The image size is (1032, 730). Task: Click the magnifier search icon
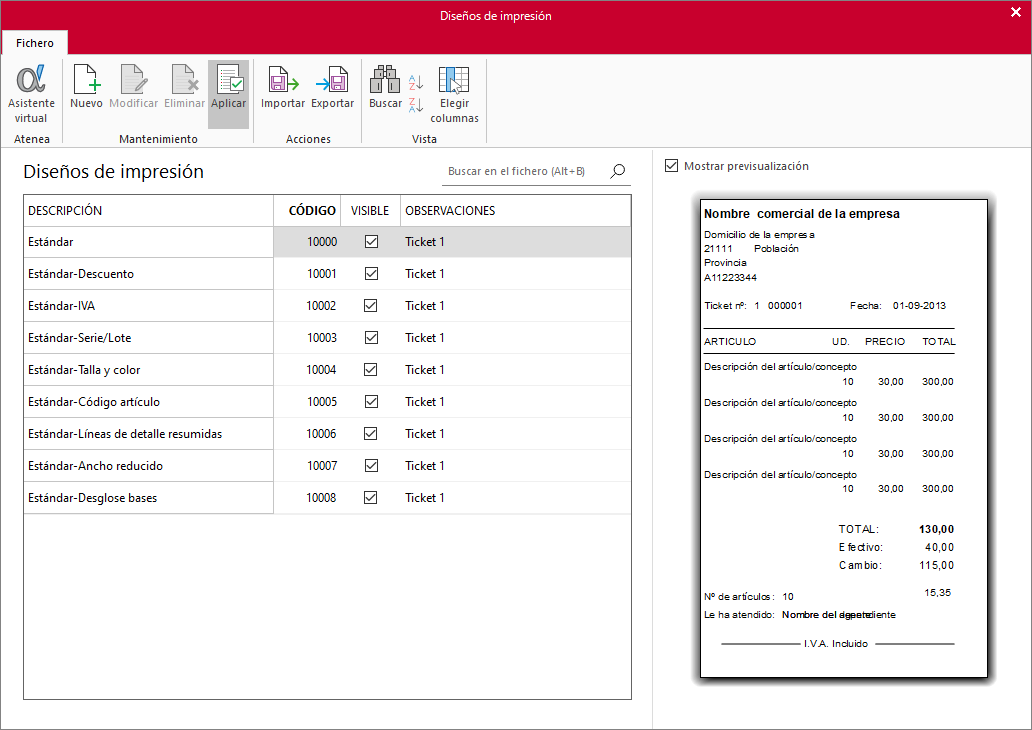click(x=617, y=171)
